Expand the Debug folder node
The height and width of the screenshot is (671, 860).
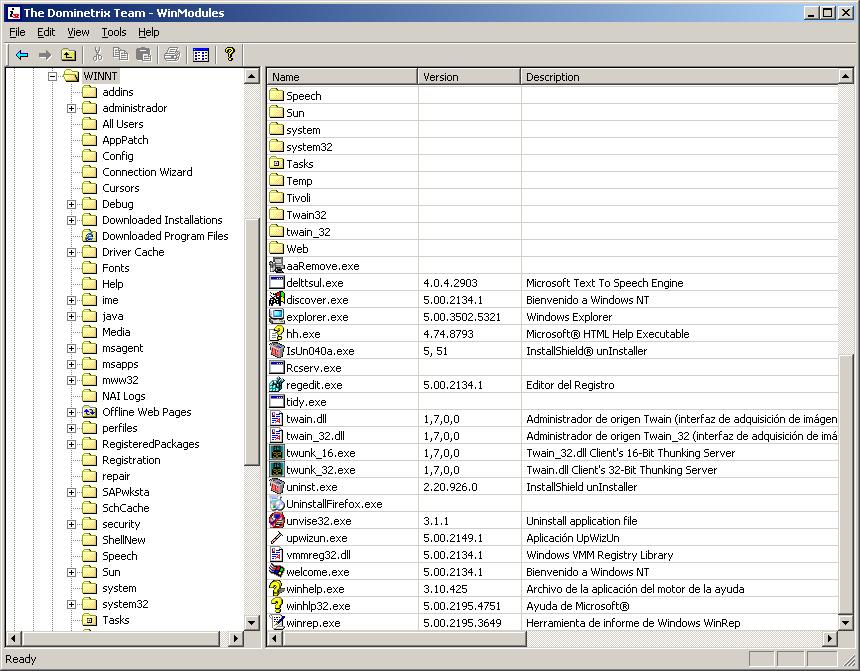pos(71,204)
